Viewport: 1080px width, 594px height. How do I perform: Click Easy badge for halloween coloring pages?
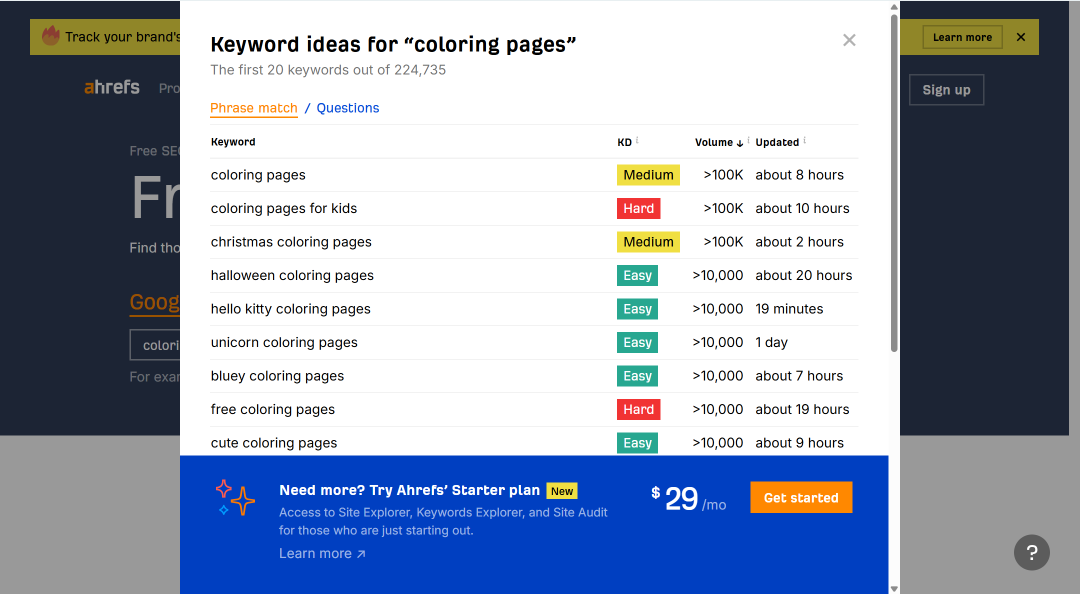pyautogui.click(x=637, y=276)
